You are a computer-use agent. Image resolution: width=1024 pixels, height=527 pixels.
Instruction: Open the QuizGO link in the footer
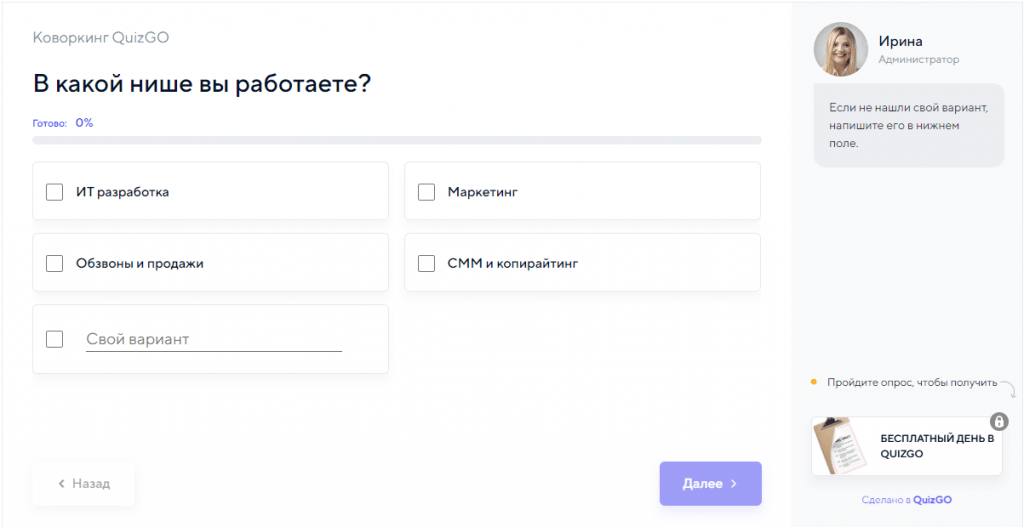pos(932,500)
